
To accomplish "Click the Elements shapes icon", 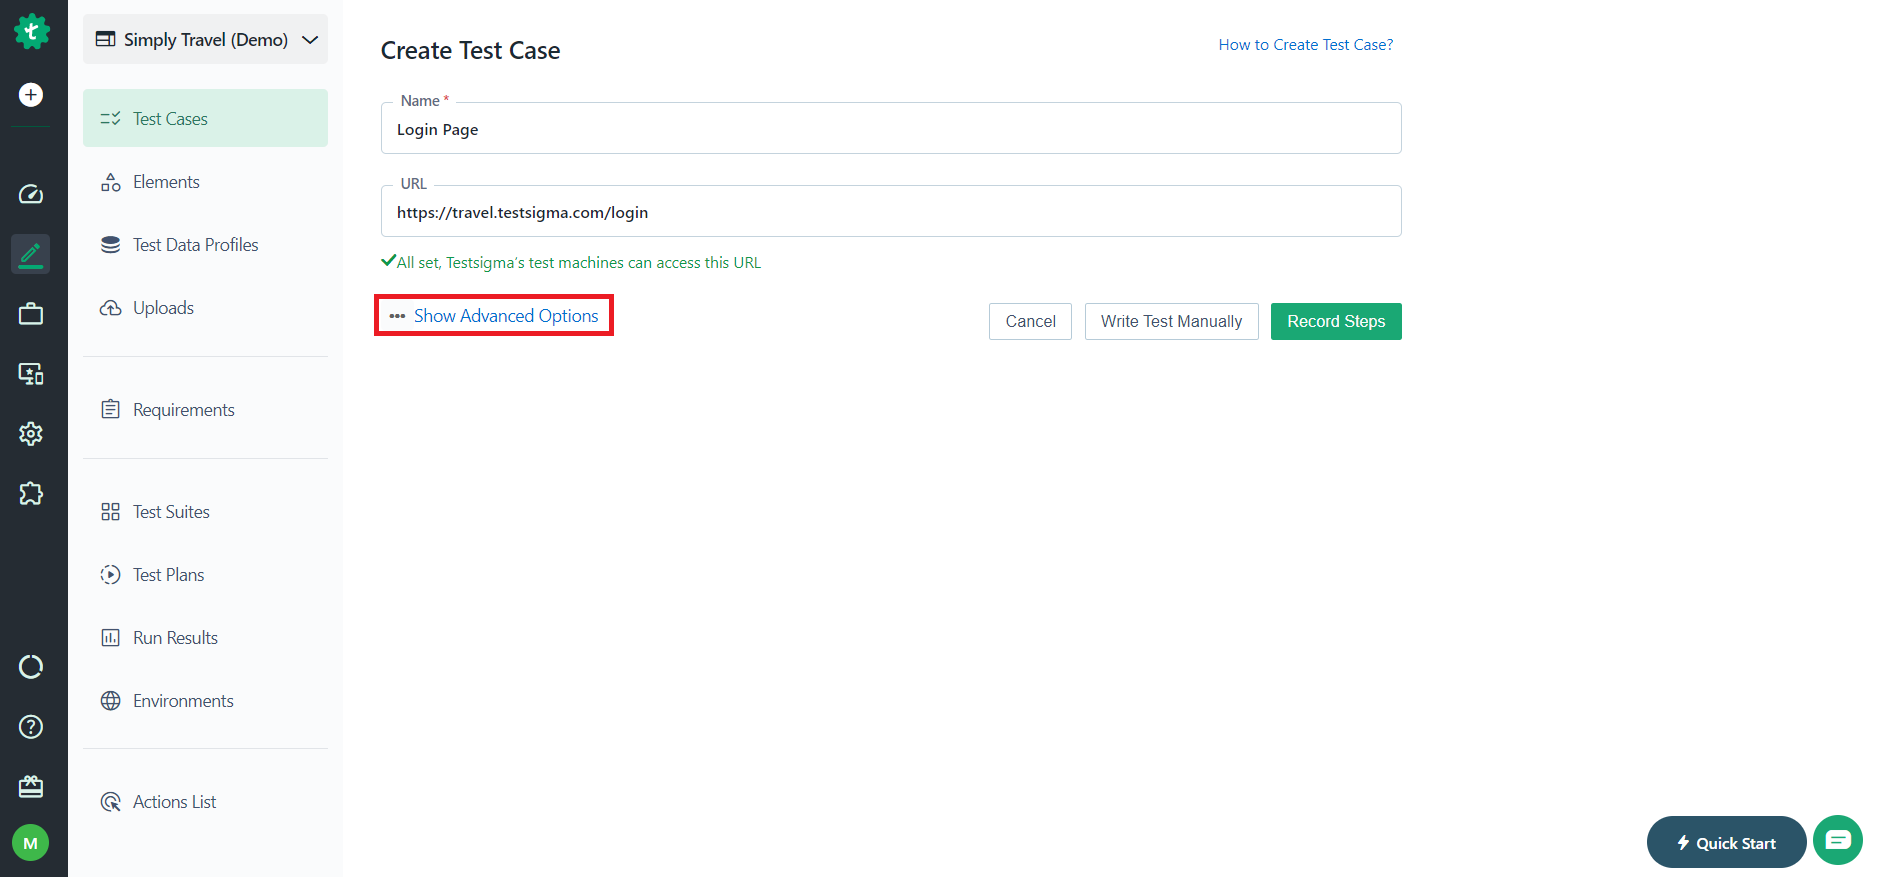I will (110, 182).
